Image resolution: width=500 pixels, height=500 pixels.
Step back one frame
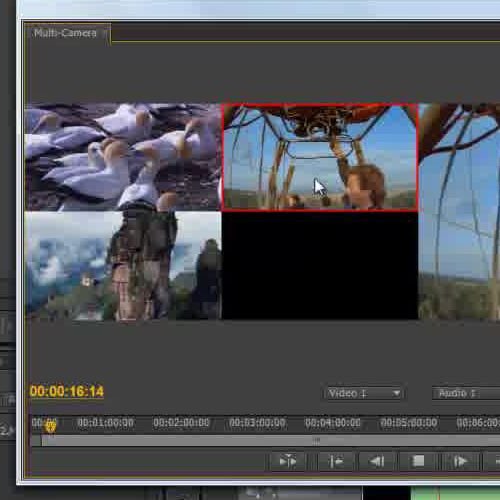click(x=377, y=461)
